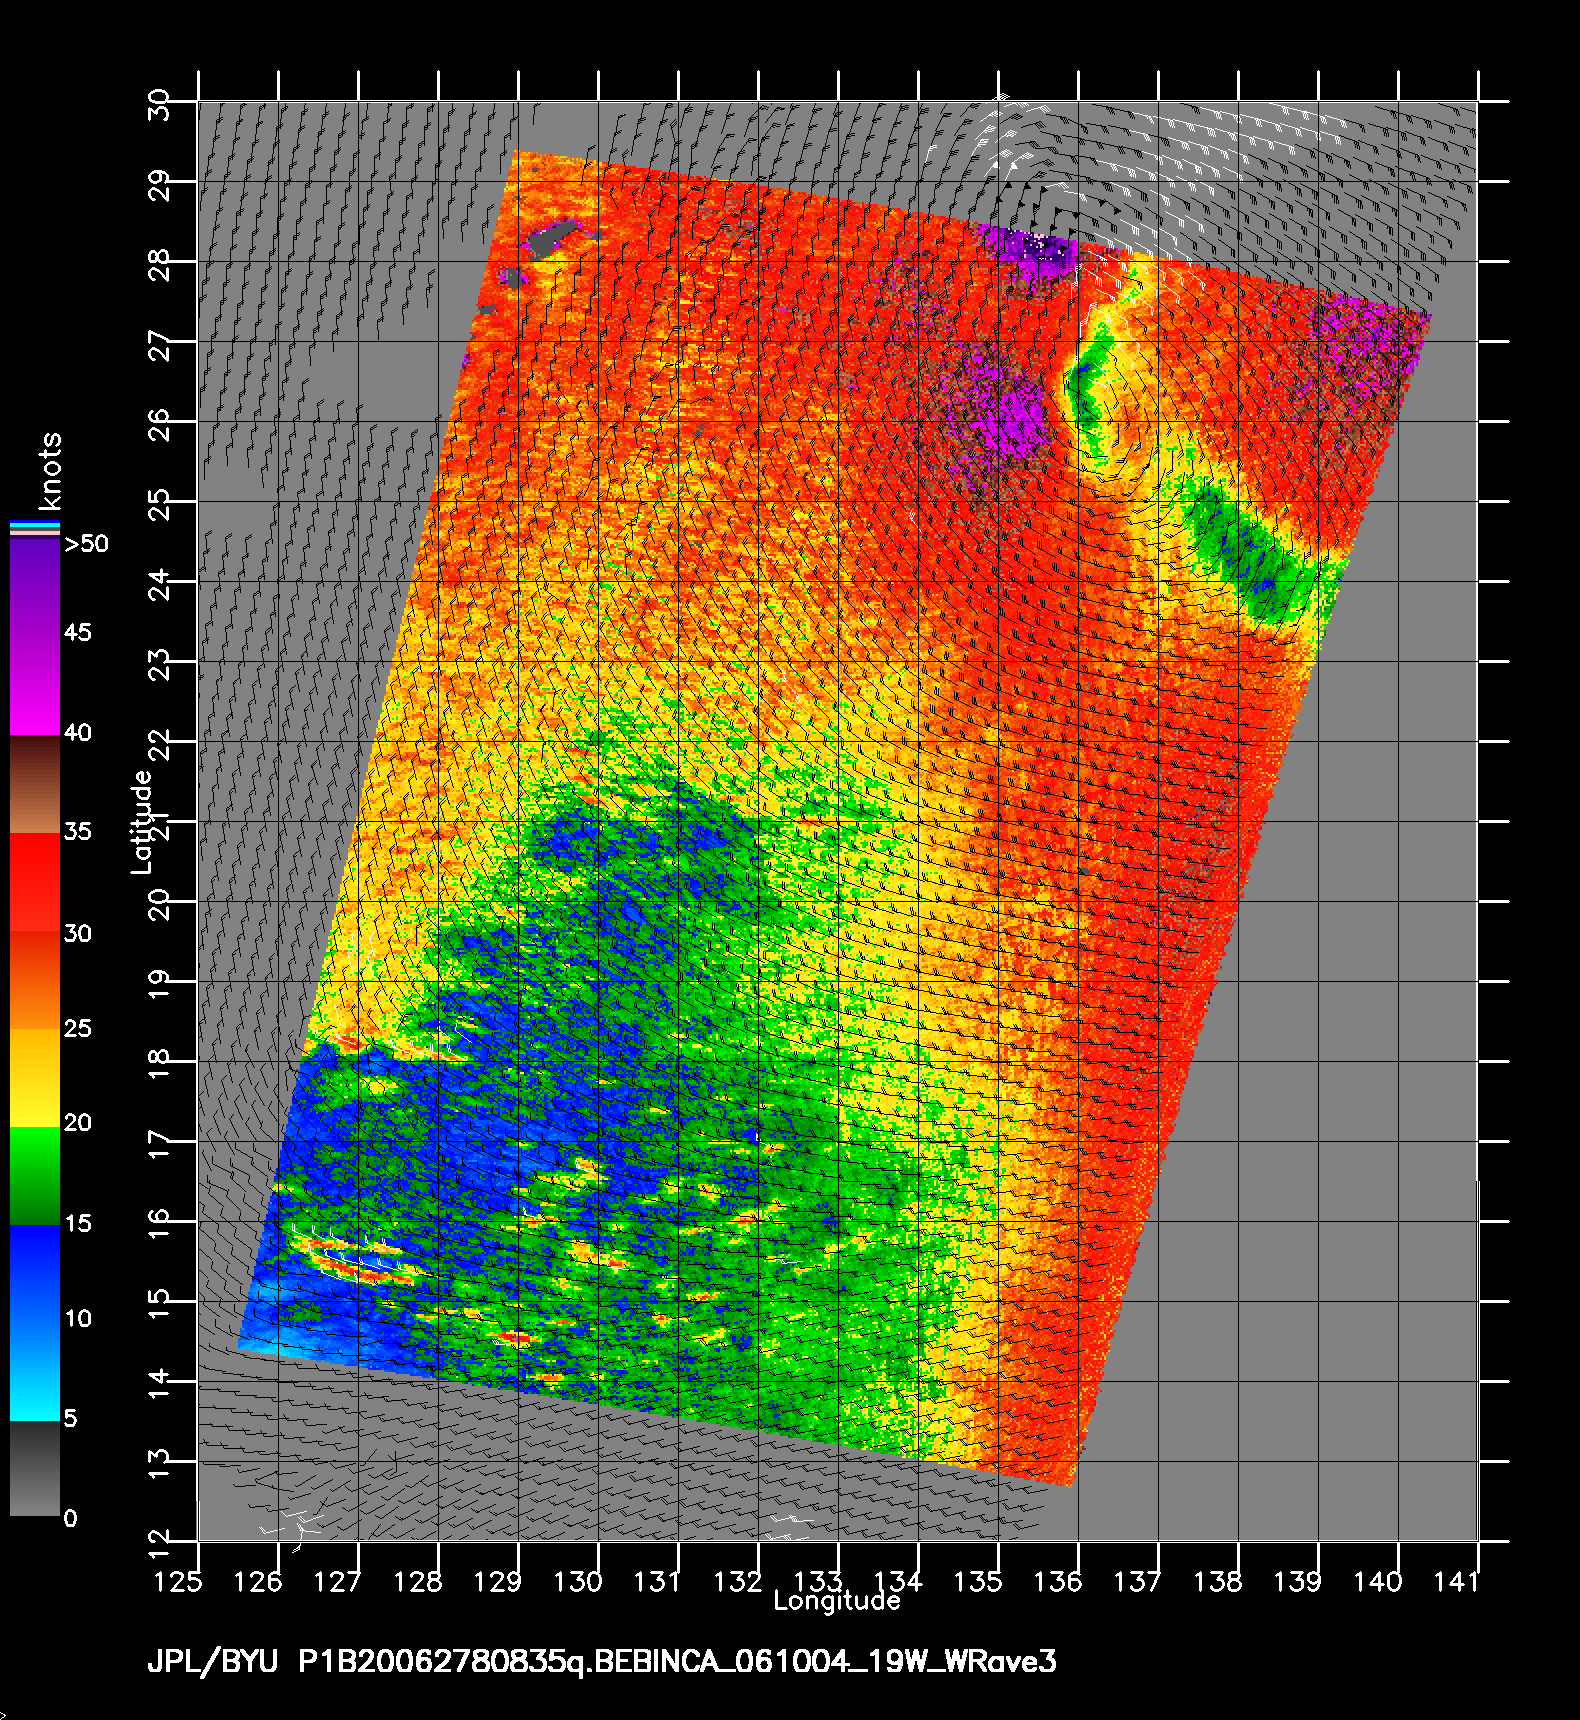Click the 'Longitude' axis title

pyautogui.click(x=837, y=1601)
